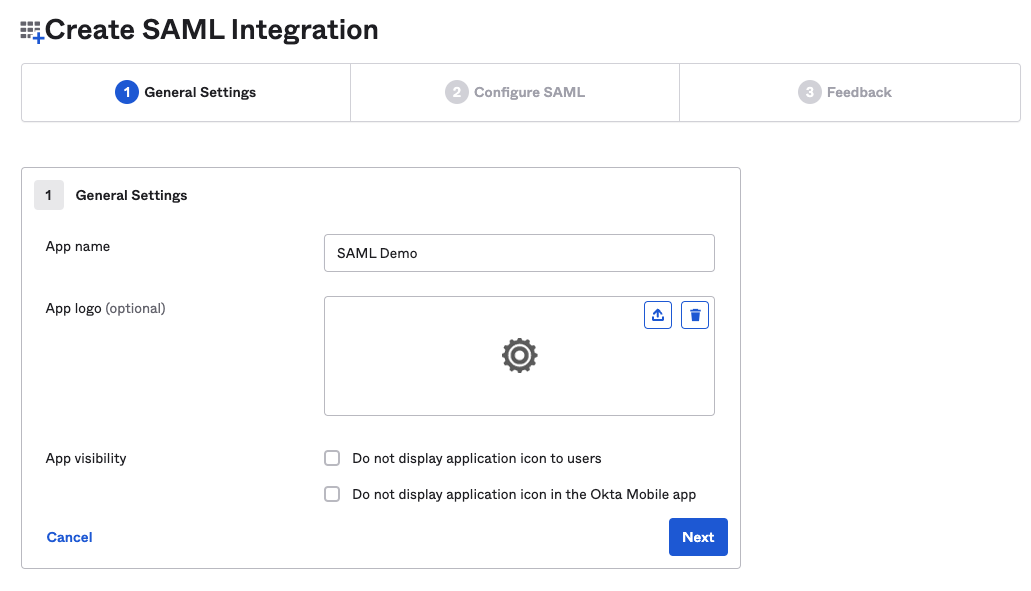Screen dimensions: 1031x591
Task: Click the app grid plus icon in header
Action: click(32, 31)
